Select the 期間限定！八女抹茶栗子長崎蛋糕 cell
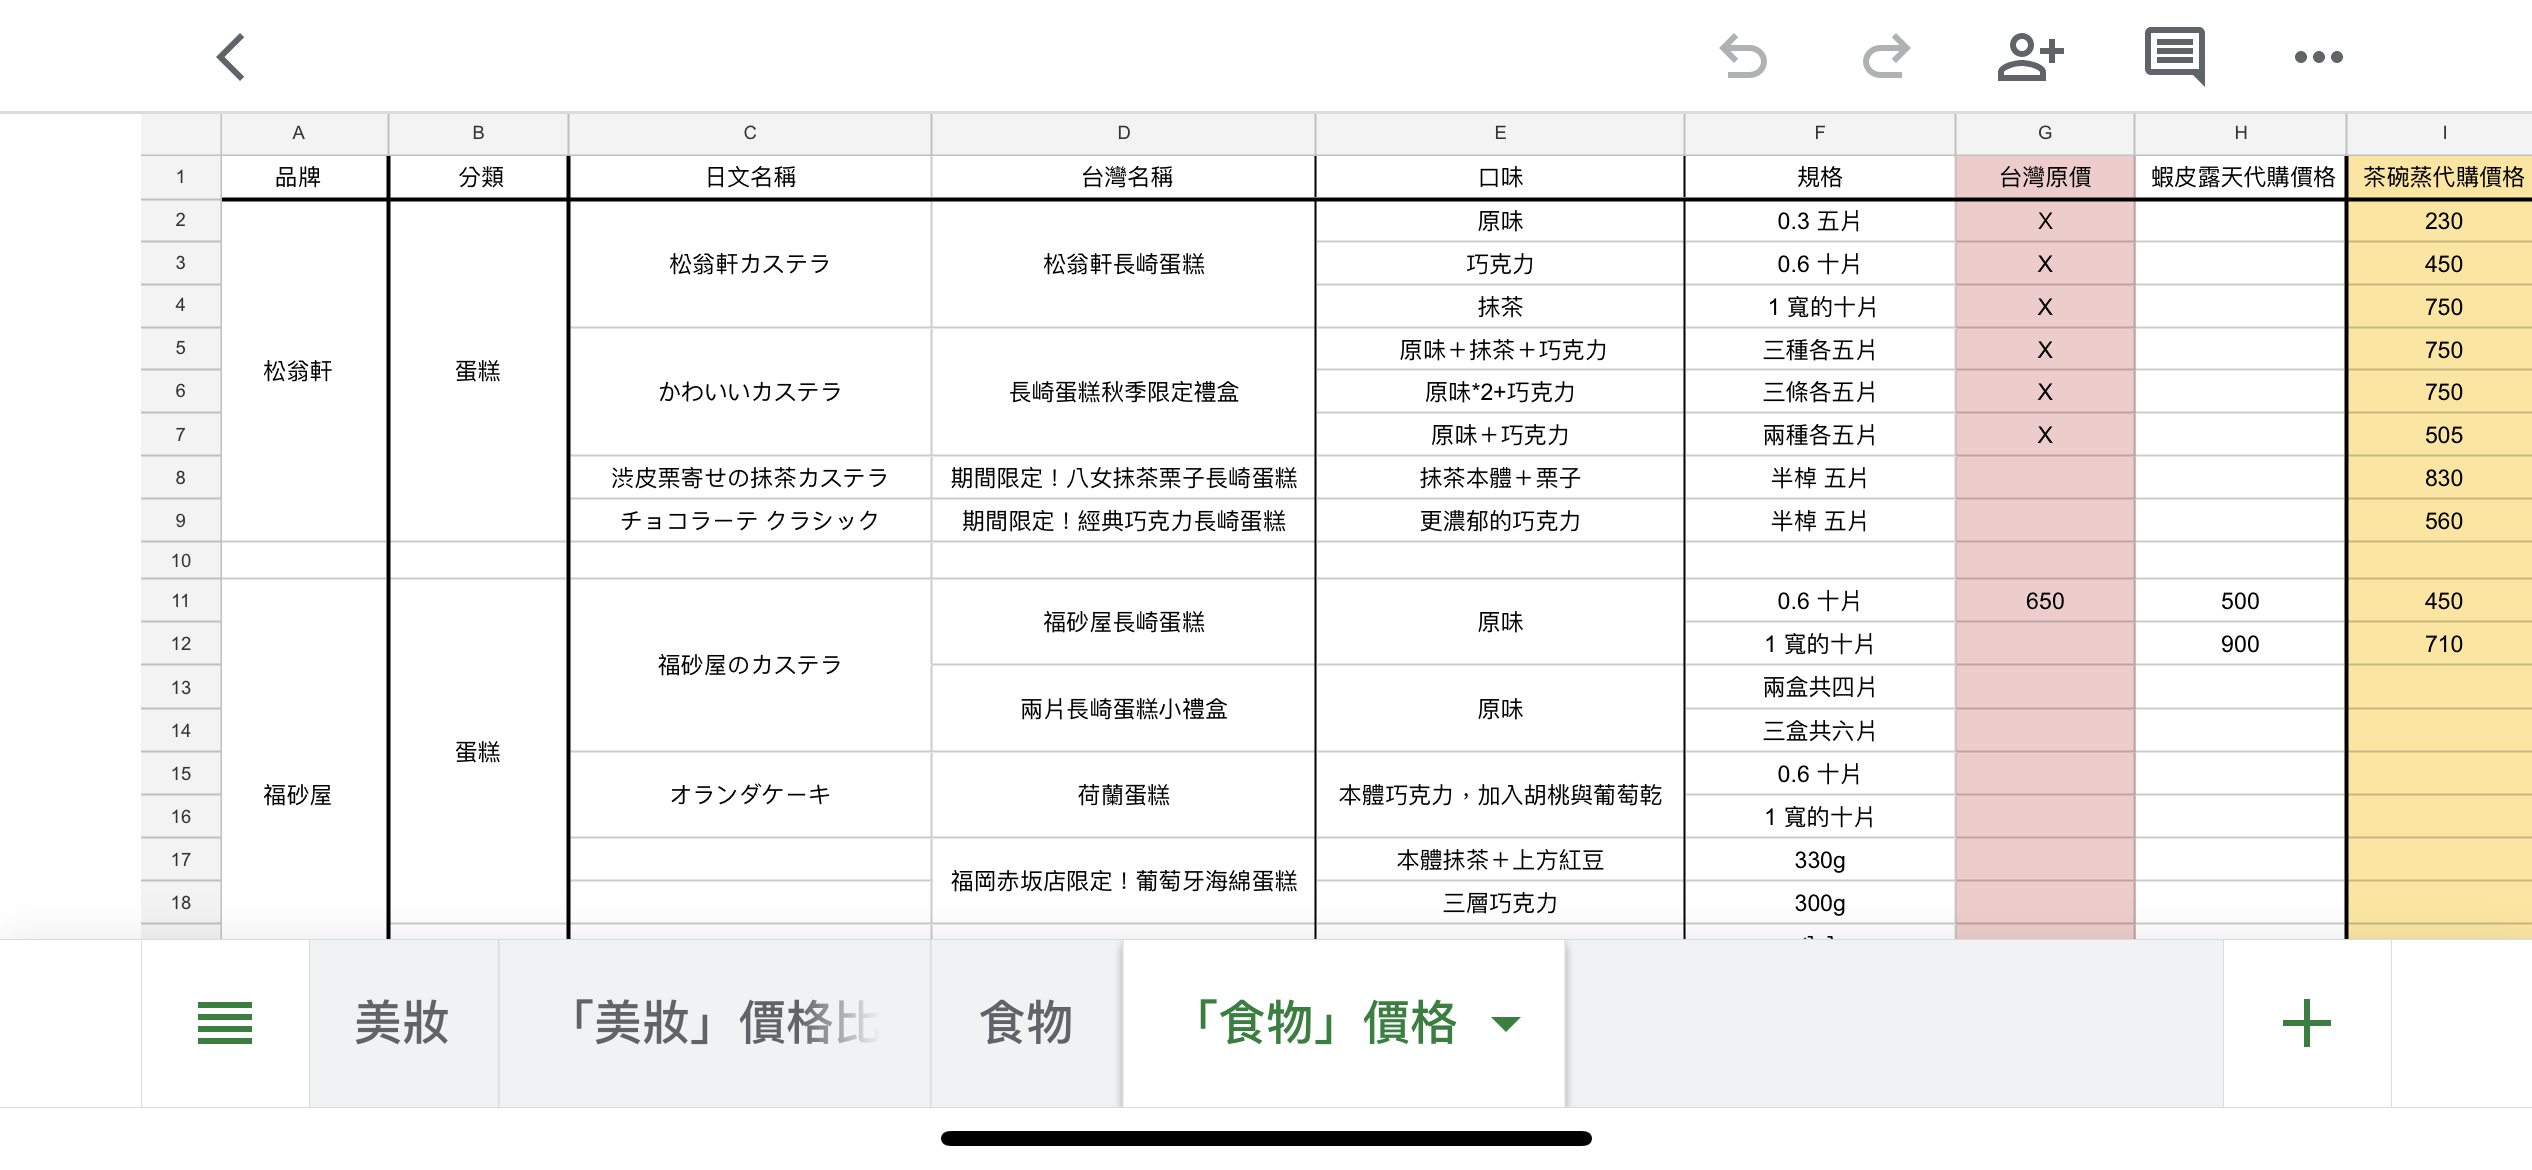The width and height of the screenshot is (2532, 1170). 1123,478
